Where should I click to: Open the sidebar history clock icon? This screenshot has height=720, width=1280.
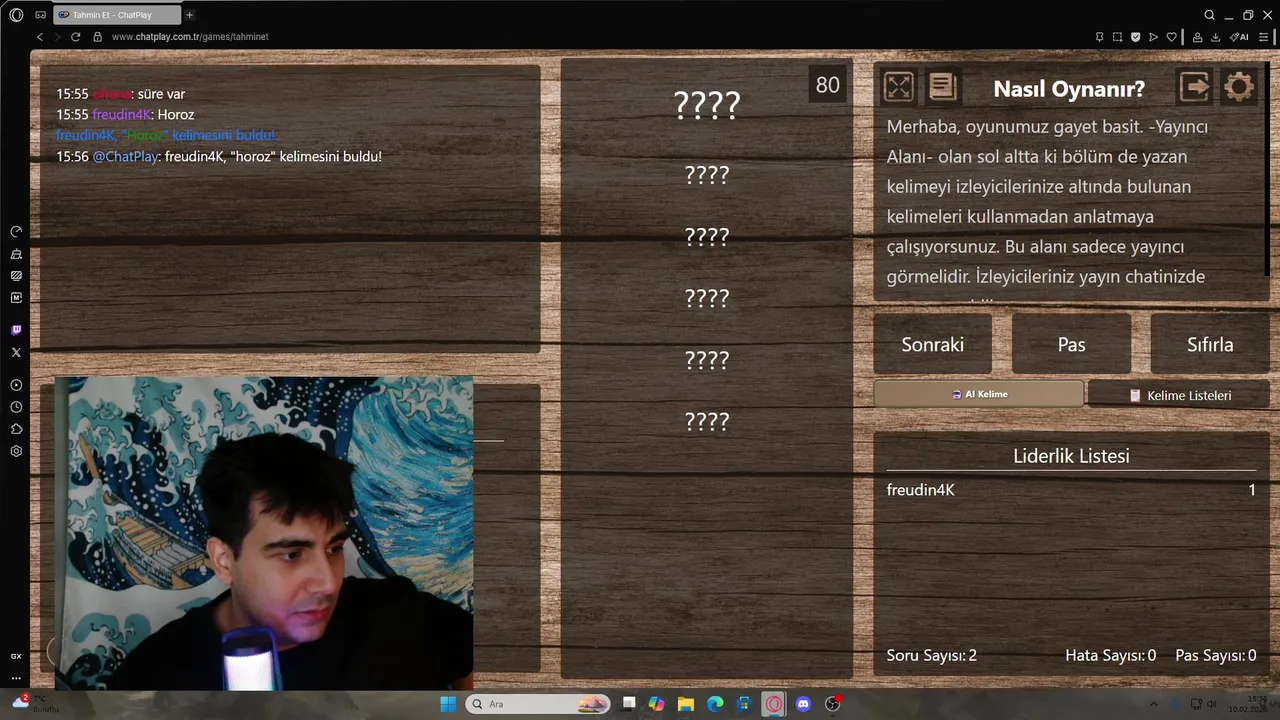(16, 407)
